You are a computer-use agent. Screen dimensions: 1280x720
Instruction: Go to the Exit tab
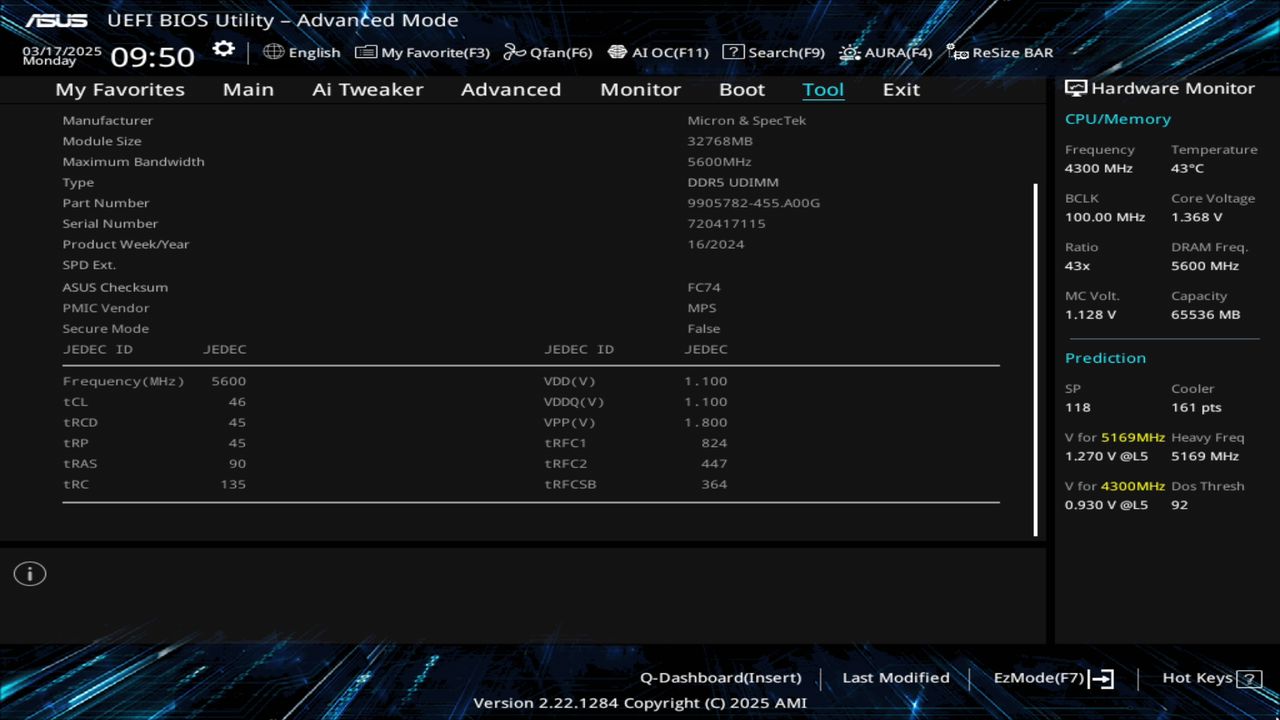(x=901, y=89)
